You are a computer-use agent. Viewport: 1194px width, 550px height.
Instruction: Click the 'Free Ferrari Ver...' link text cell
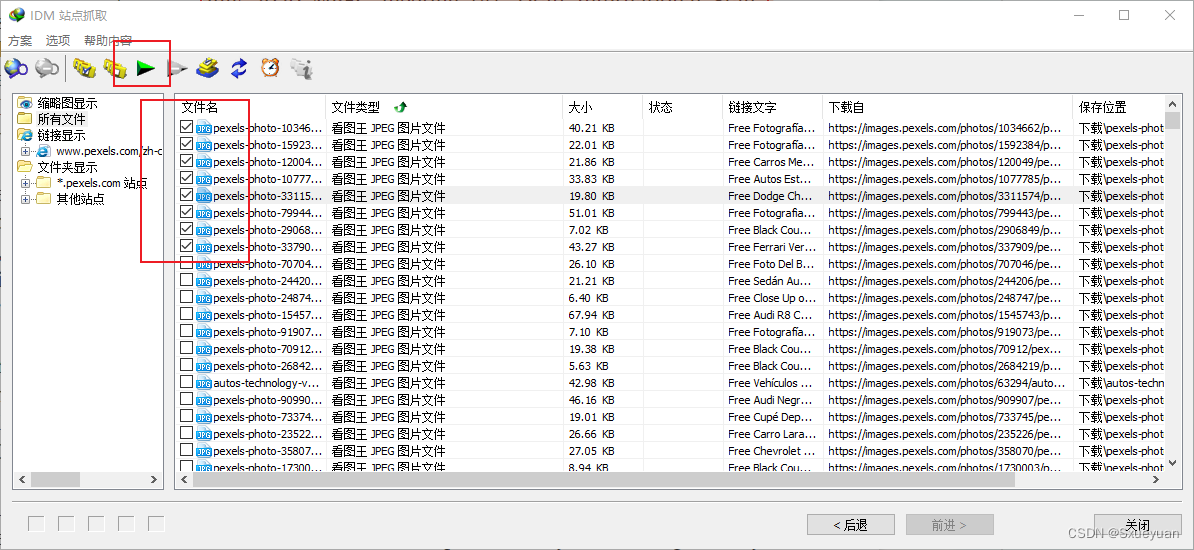pyautogui.click(x=772, y=247)
